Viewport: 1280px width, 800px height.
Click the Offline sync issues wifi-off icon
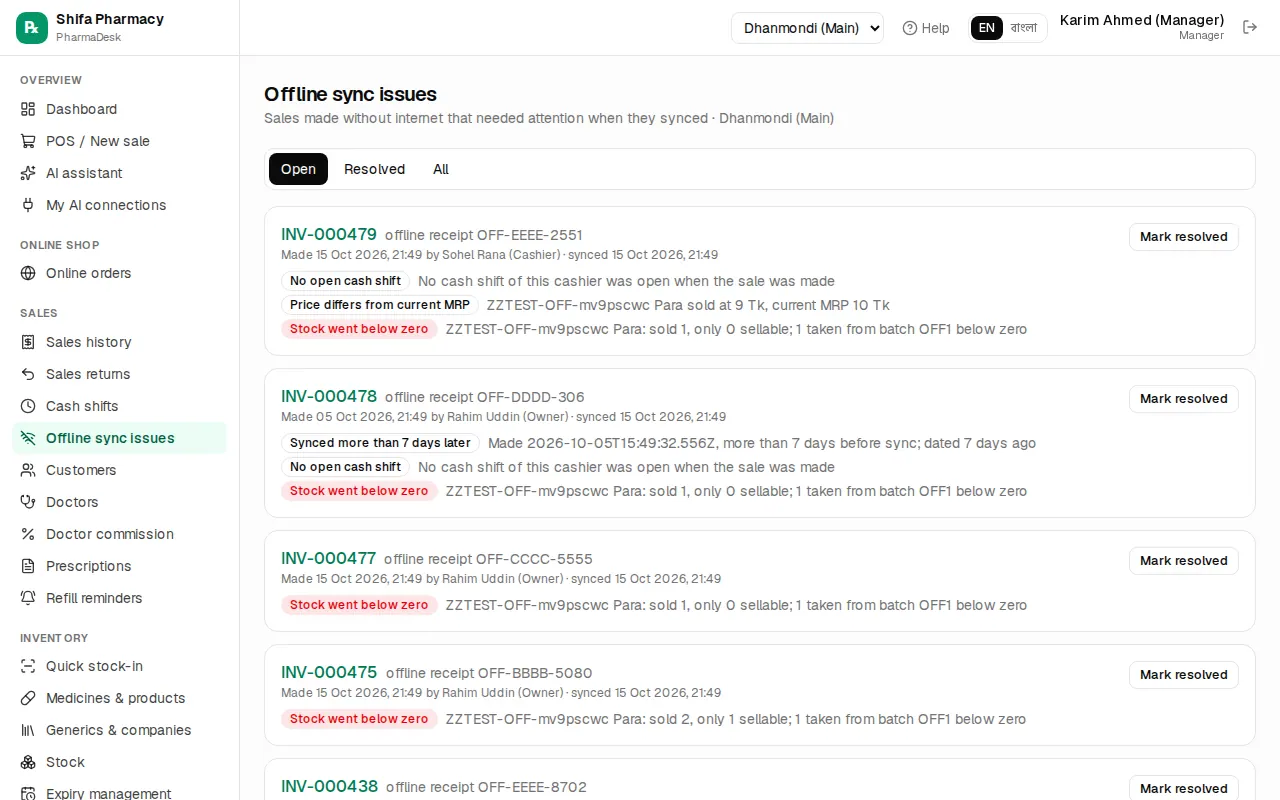pyautogui.click(x=28, y=438)
